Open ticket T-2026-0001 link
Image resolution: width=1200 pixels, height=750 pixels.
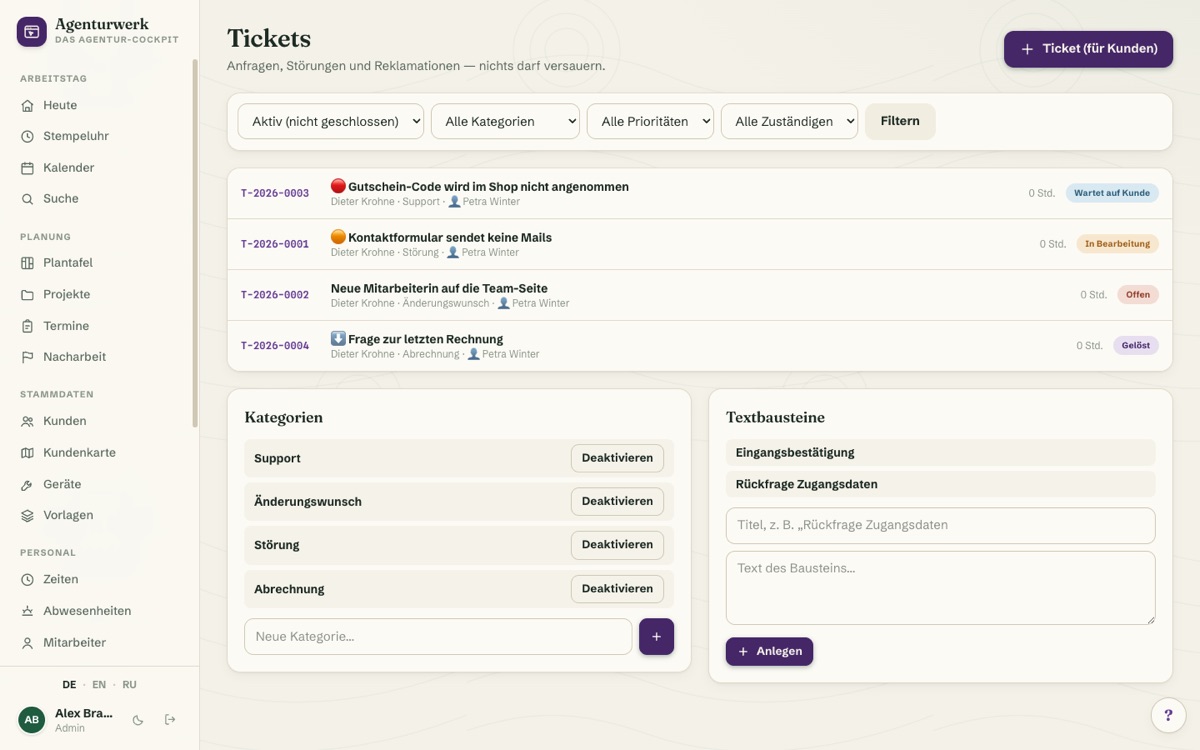[275, 244]
